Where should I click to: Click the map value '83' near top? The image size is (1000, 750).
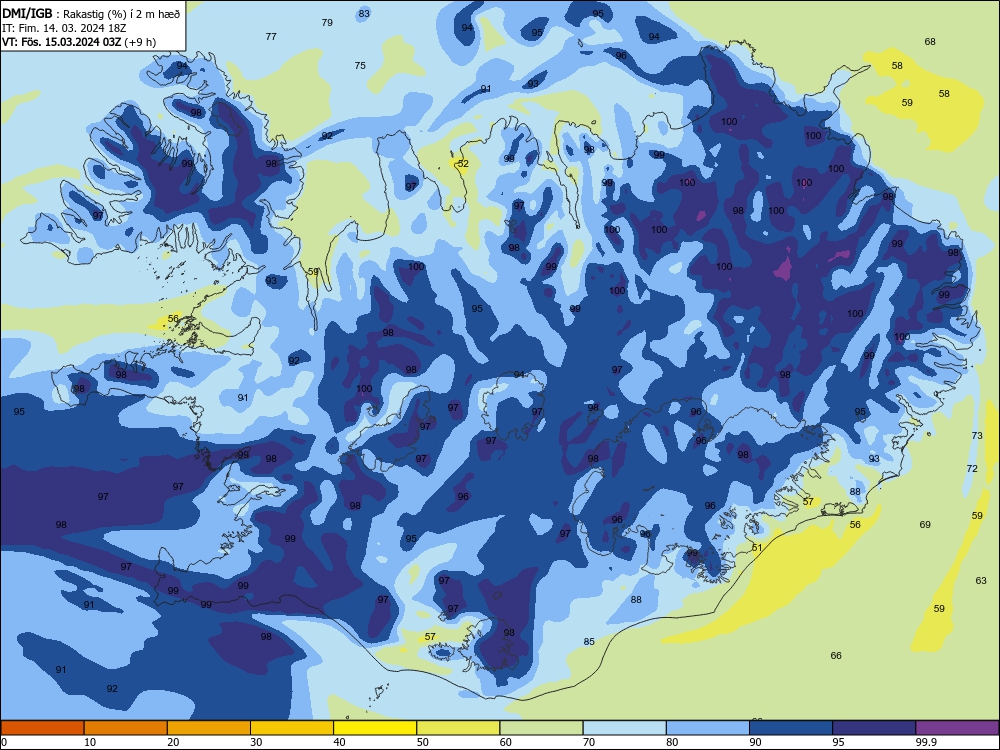(364, 13)
